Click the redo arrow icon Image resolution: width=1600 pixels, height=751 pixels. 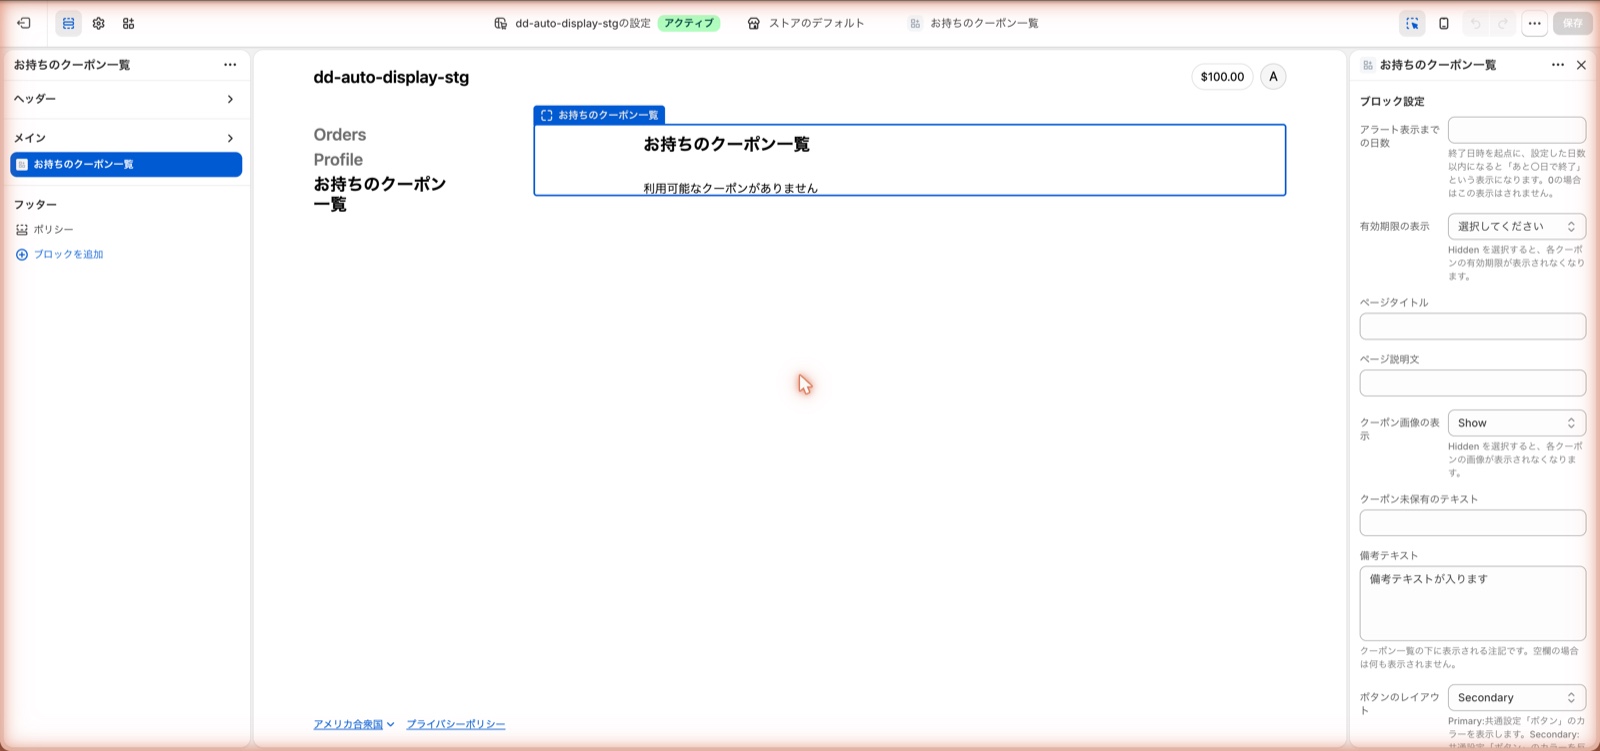coord(1503,23)
